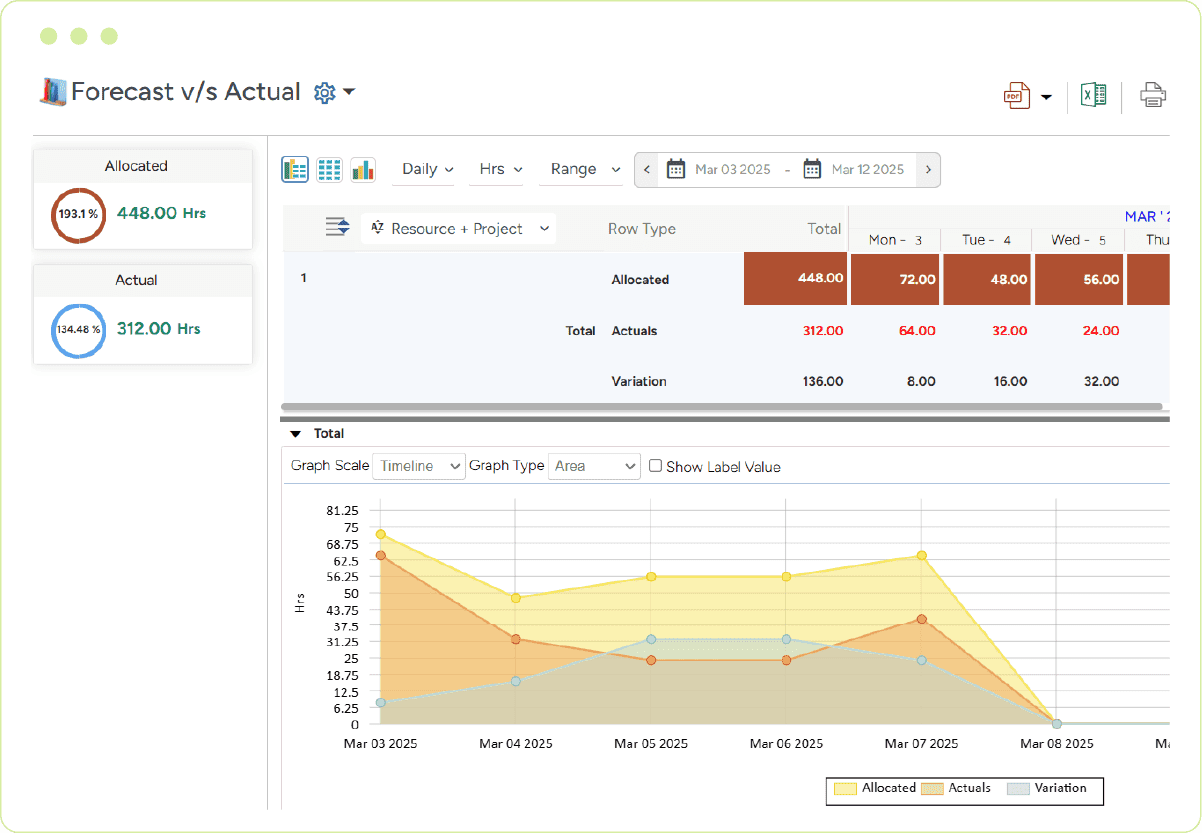Open the start date calendar picker
The image size is (1202, 833).
[680, 169]
